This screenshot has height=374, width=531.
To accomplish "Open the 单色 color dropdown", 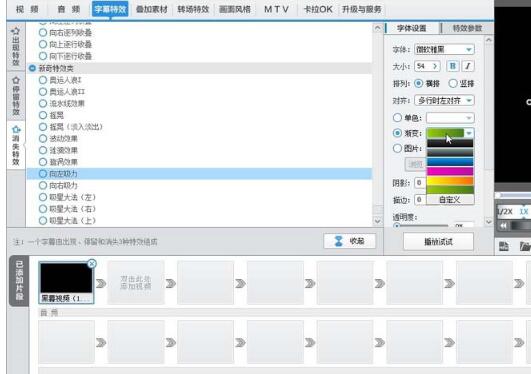I will (469, 118).
